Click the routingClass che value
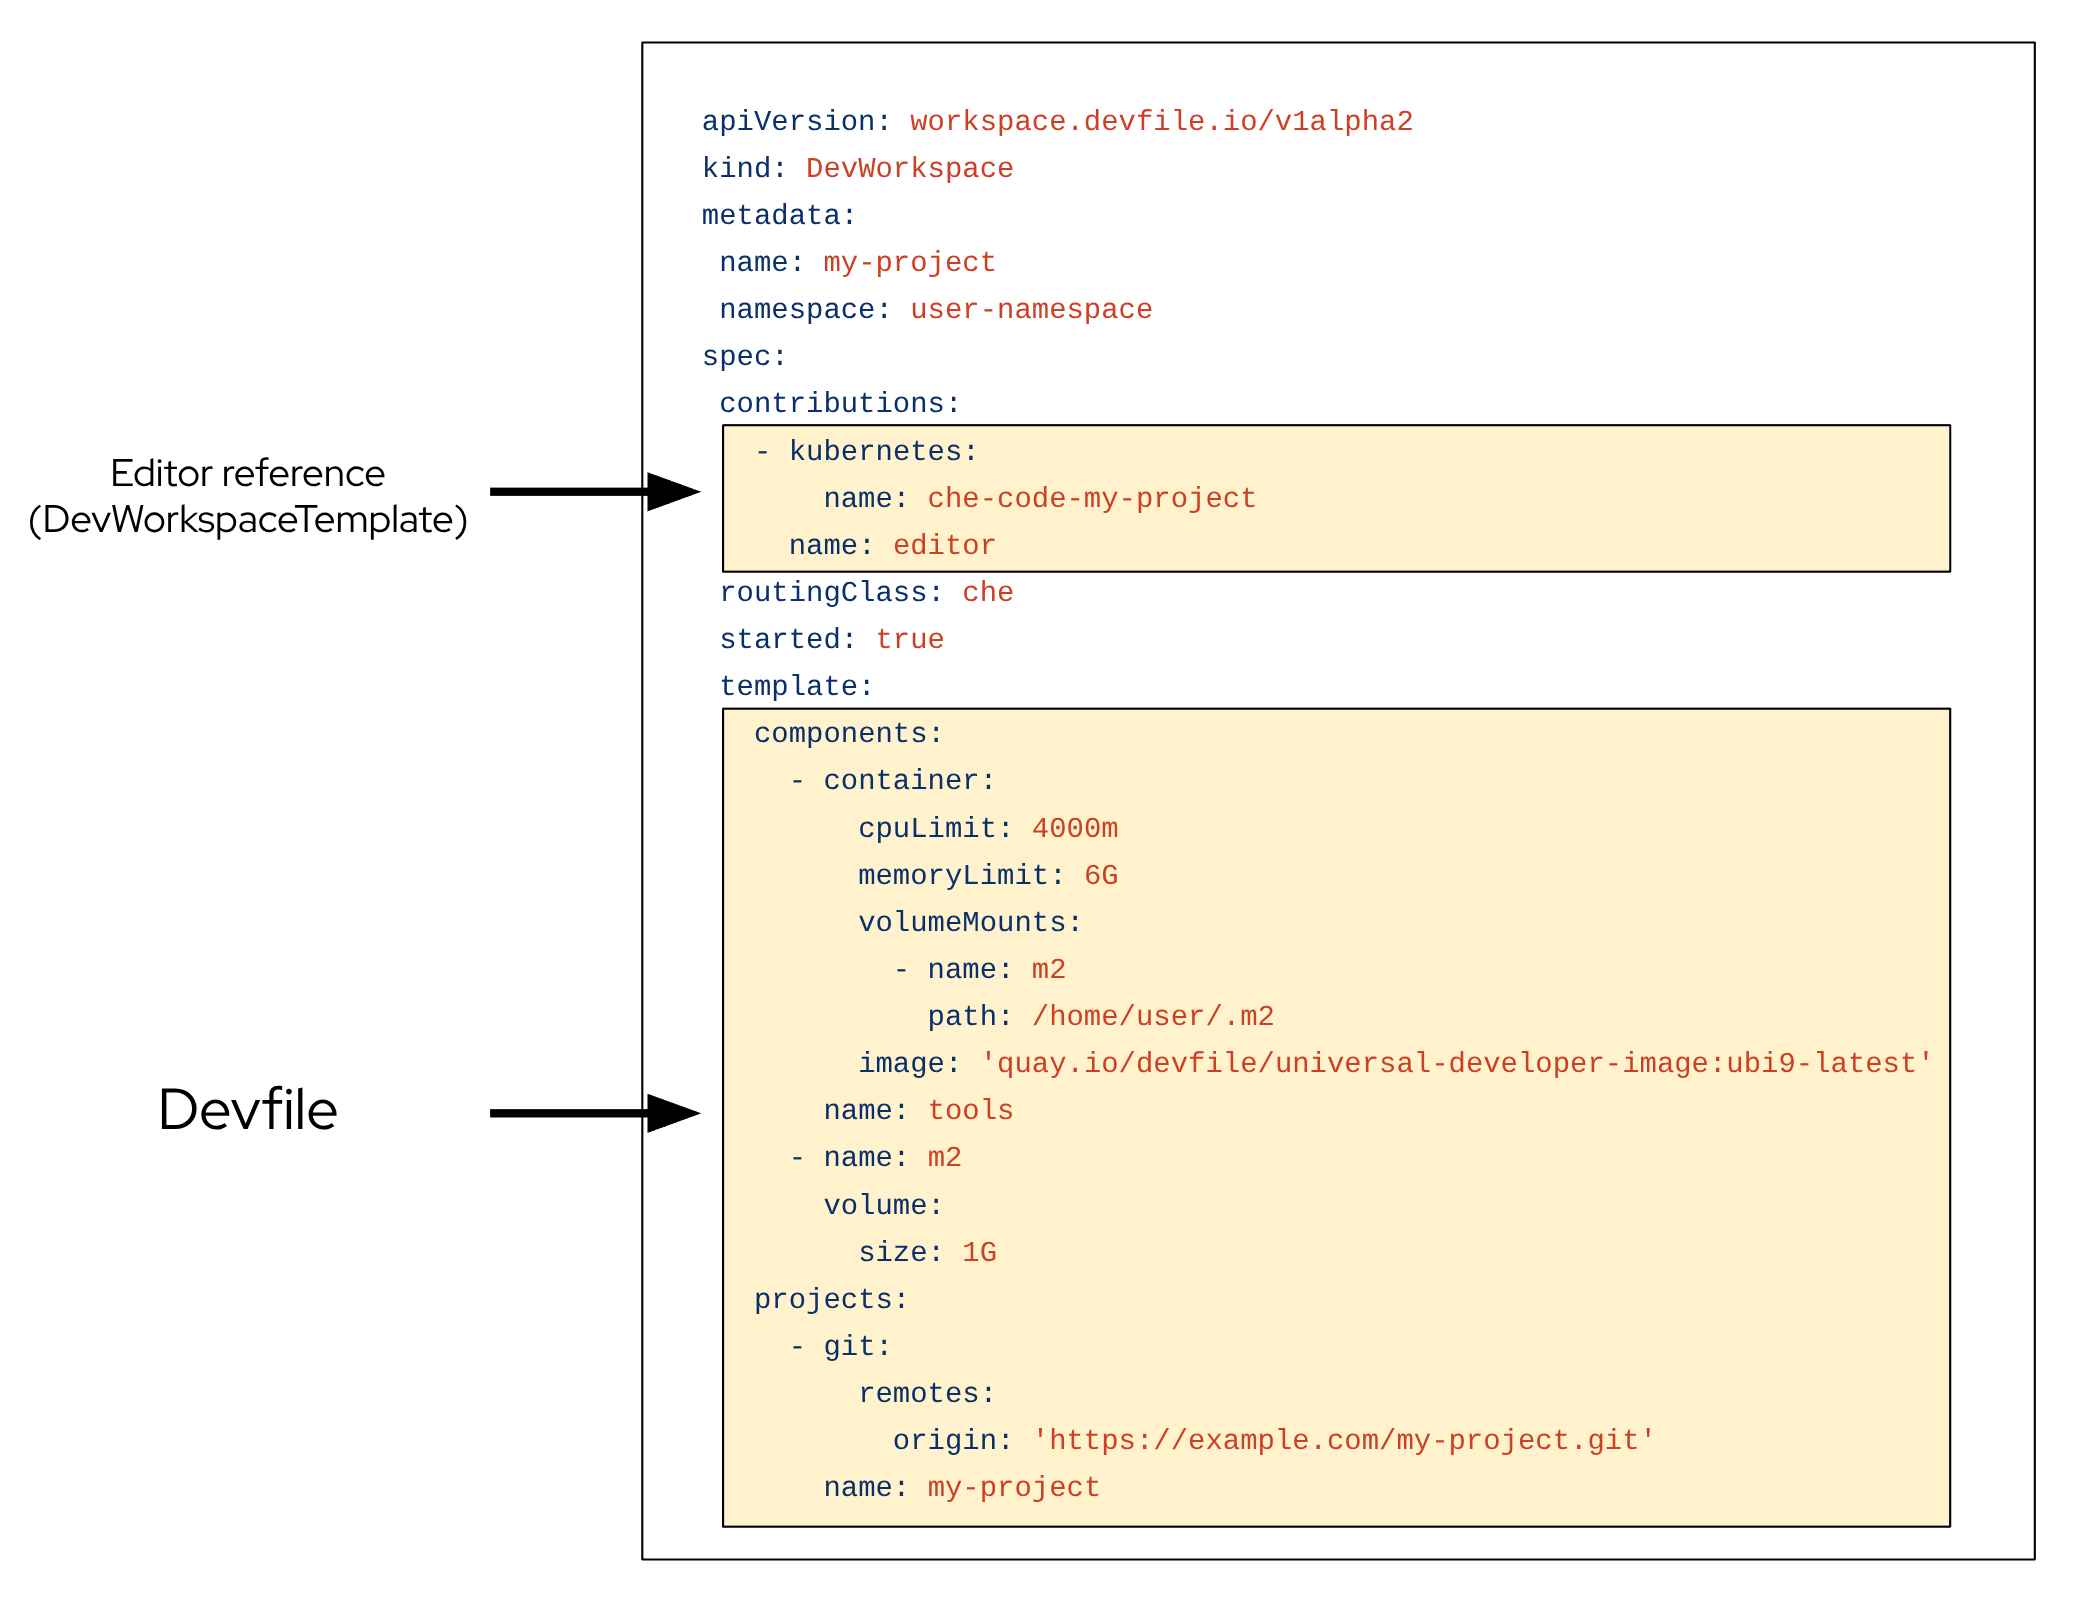Screen dimensions: 2092x1604 pos(988,591)
